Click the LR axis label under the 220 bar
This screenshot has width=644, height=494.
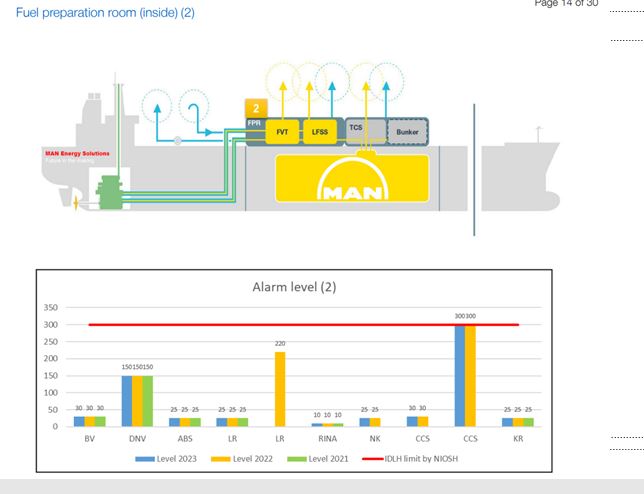pyautogui.click(x=280, y=439)
